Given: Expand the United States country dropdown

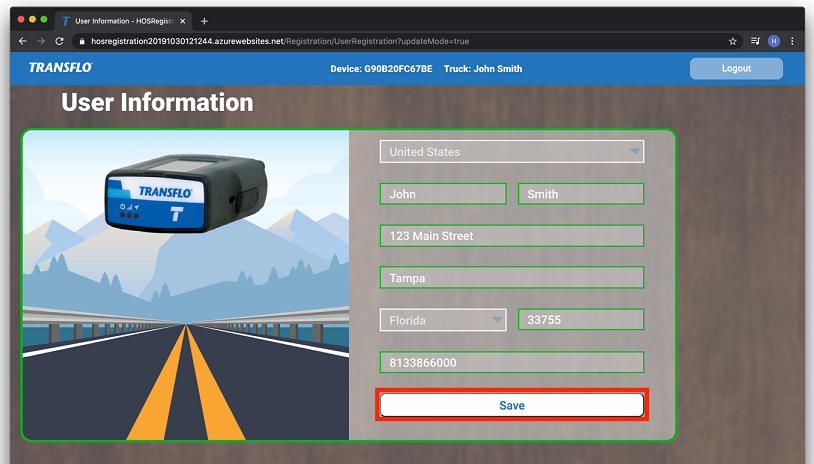Looking at the screenshot, I should 511,152.
